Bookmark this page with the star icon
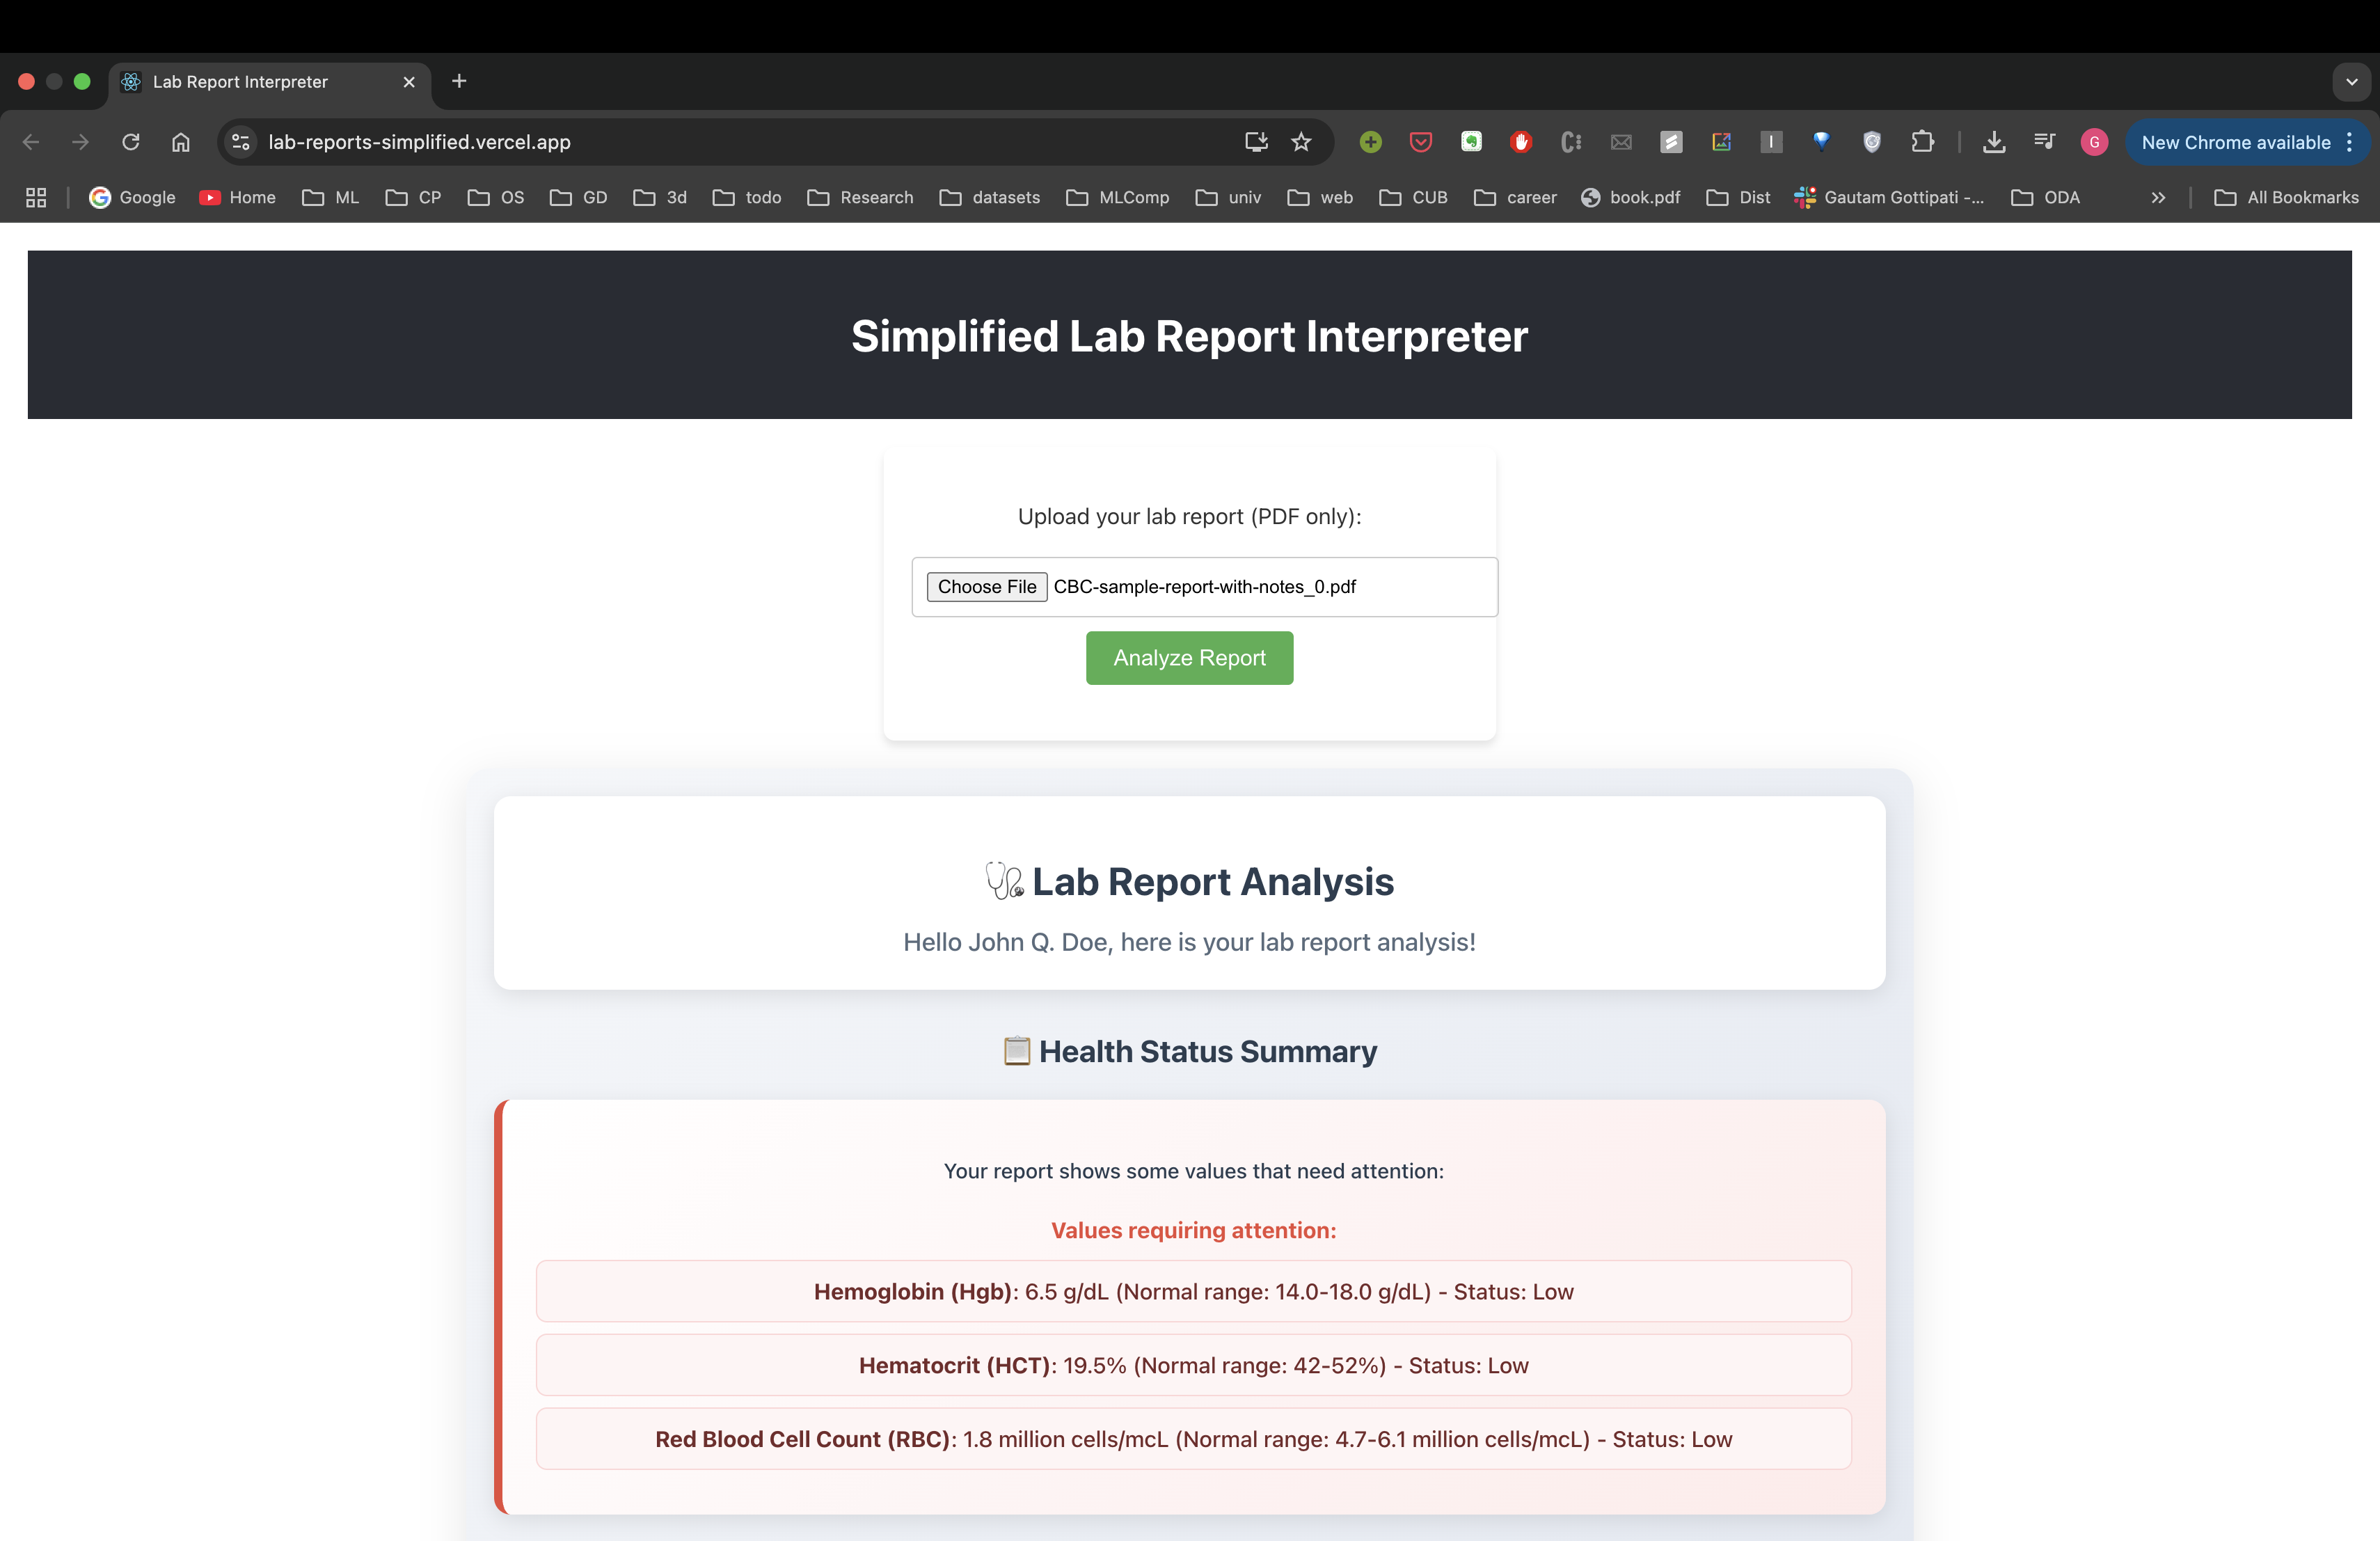Viewport: 2380px width, 1541px height. tap(1301, 142)
